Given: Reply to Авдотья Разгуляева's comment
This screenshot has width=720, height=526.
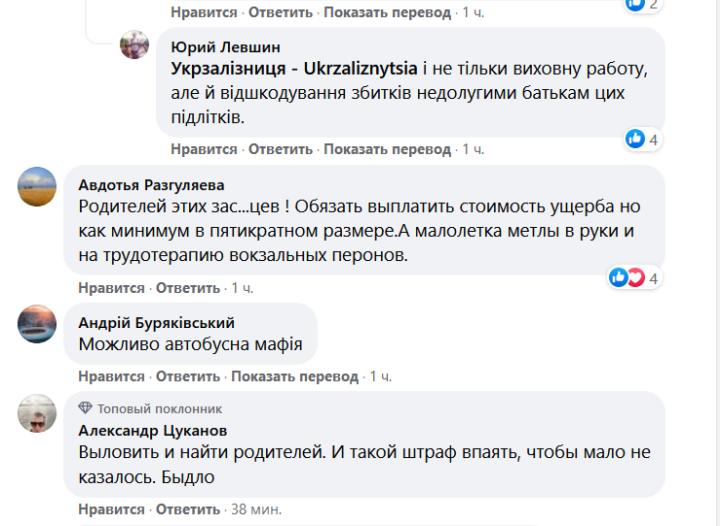Looking at the screenshot, I should 188,287.
